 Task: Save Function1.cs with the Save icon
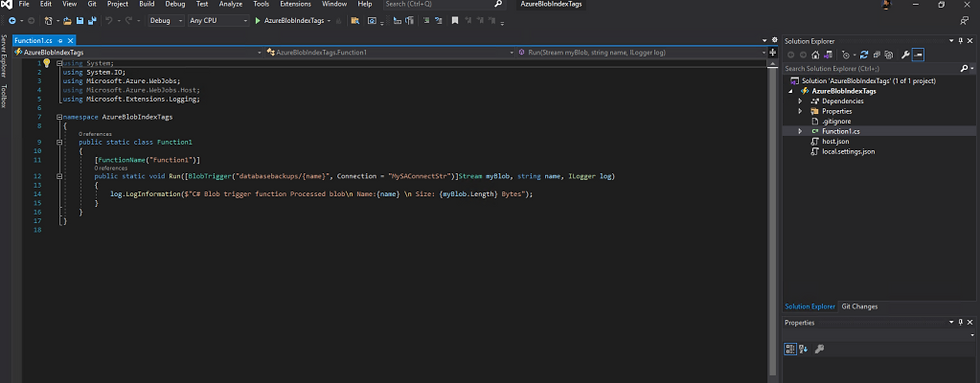coord(80,21)
